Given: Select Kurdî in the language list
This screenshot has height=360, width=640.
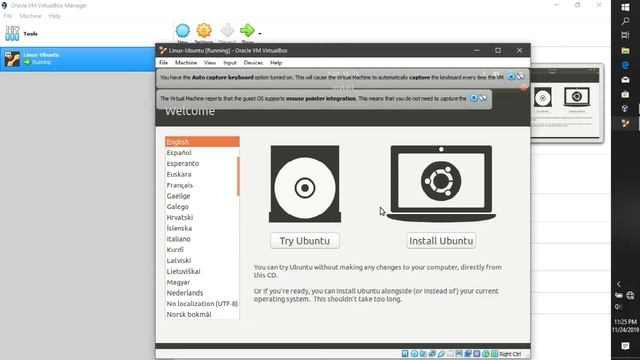Looking at the screenshot, I should pyautogui.click(x=201, y=250).
